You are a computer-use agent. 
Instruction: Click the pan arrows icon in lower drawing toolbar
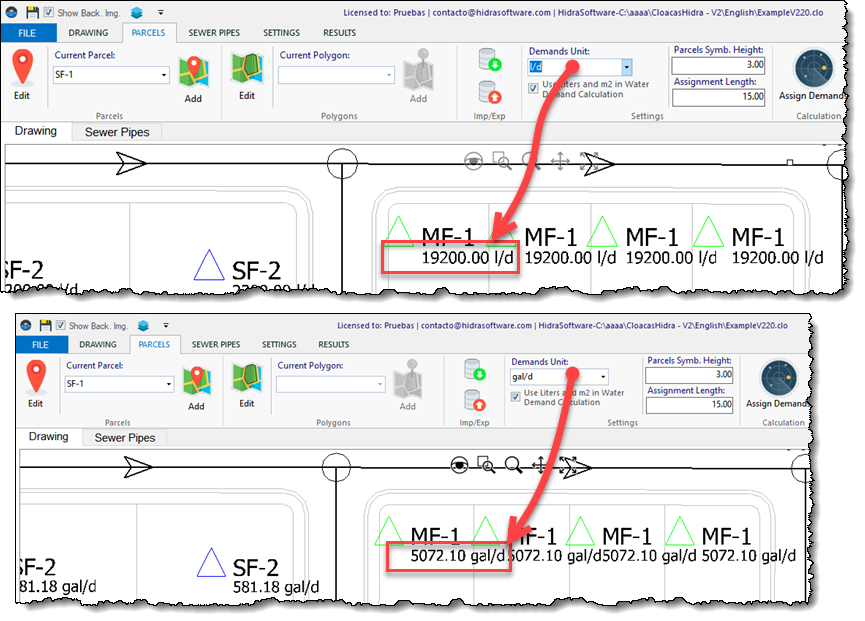[x=541, y=465]
